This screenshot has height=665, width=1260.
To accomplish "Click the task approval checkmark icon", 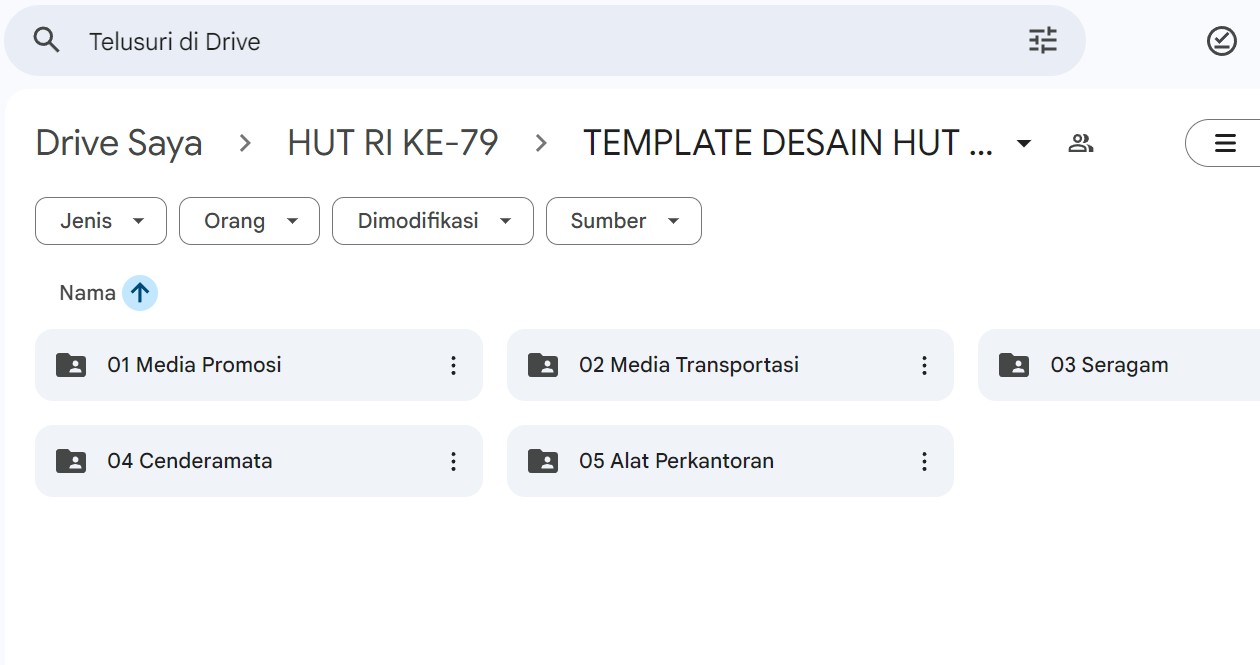I will pyautogui.click(x=1221, y=41).
